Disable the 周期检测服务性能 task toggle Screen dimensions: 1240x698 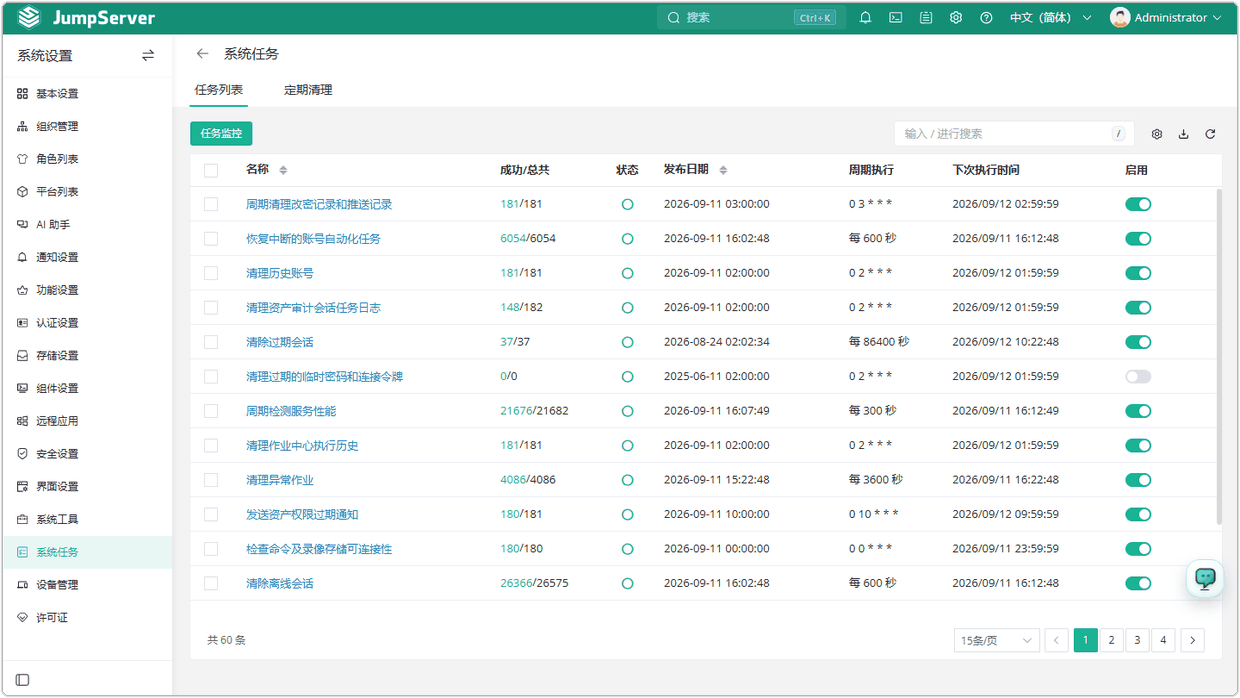point(1138,411)
